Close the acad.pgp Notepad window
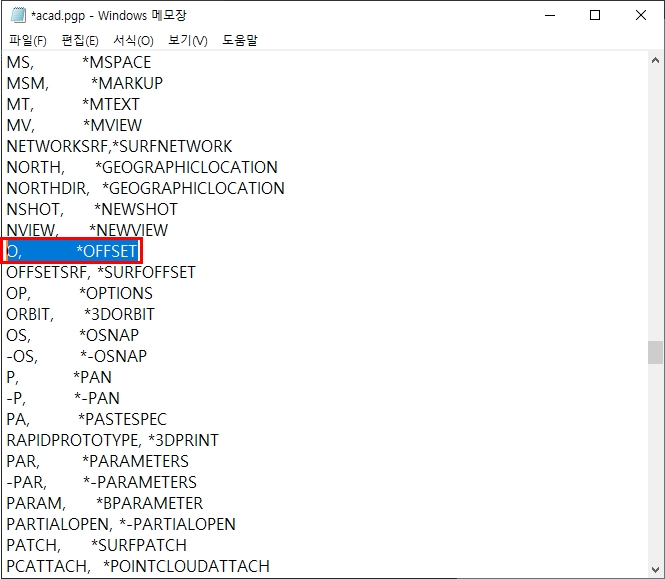665x579 pixels. point(641,15)
